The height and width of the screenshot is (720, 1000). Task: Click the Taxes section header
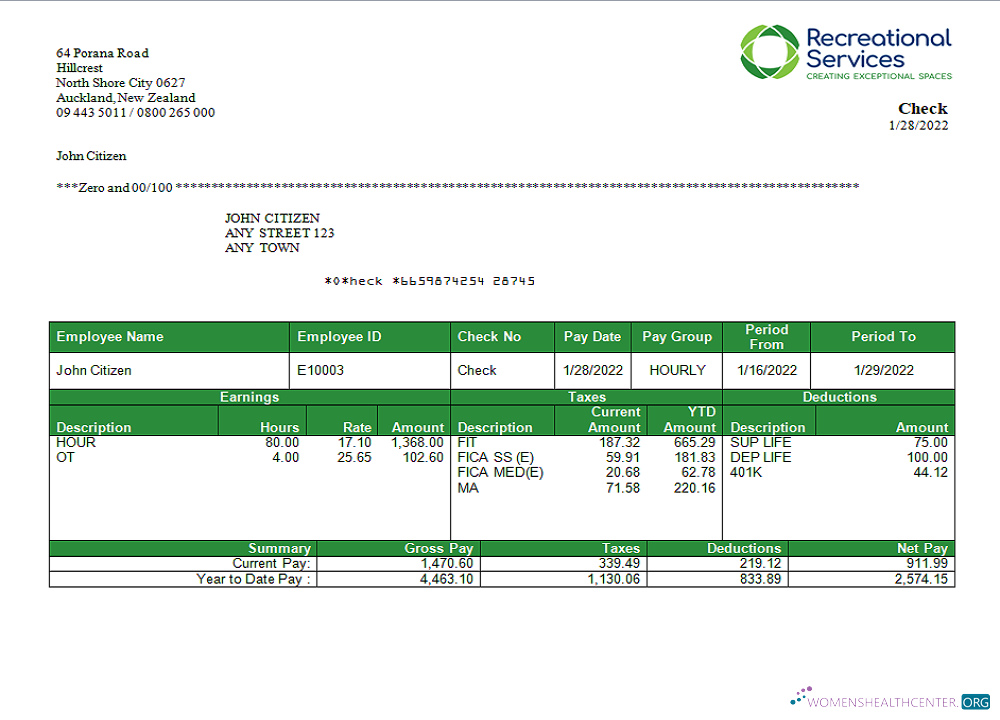[587, 397]
